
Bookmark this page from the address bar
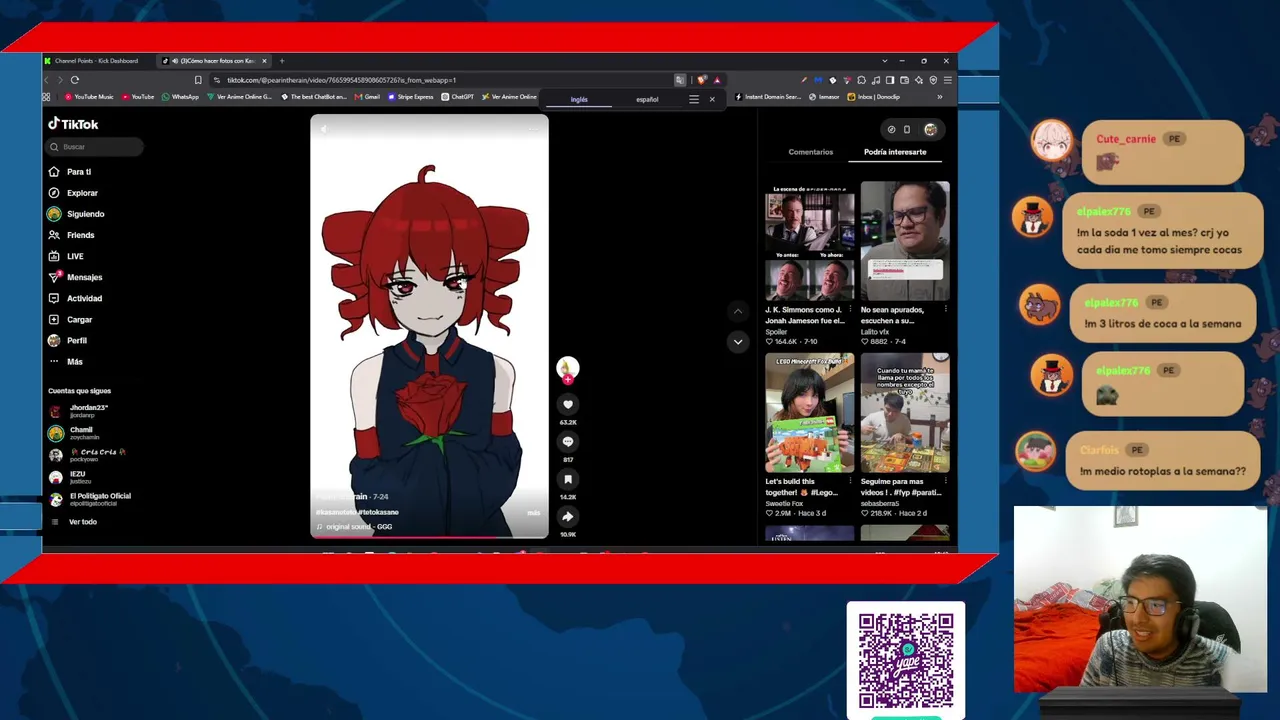(x=198, y=80)
